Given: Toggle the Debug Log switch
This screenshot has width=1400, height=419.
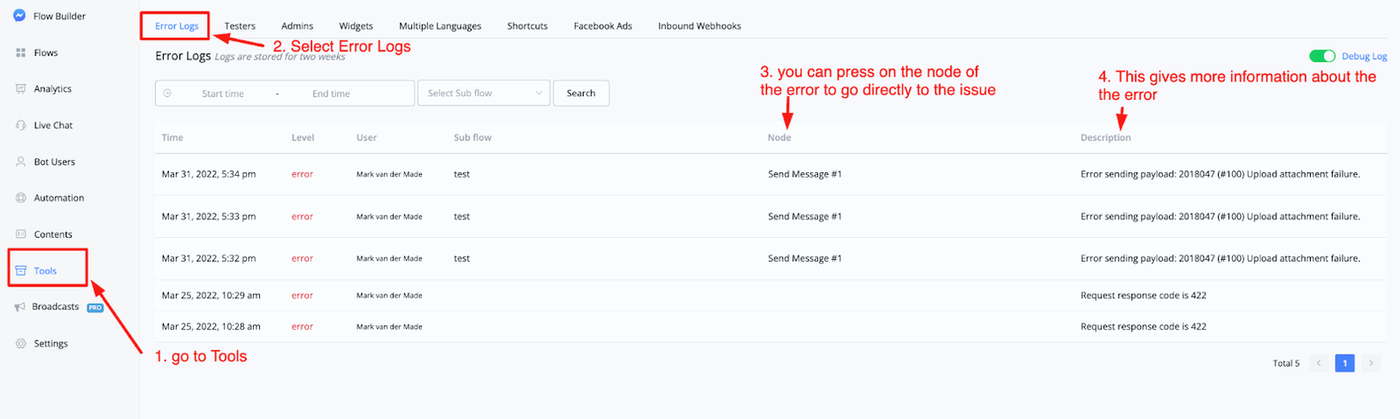Looking at the screenshot, I should coord(1323,57).
